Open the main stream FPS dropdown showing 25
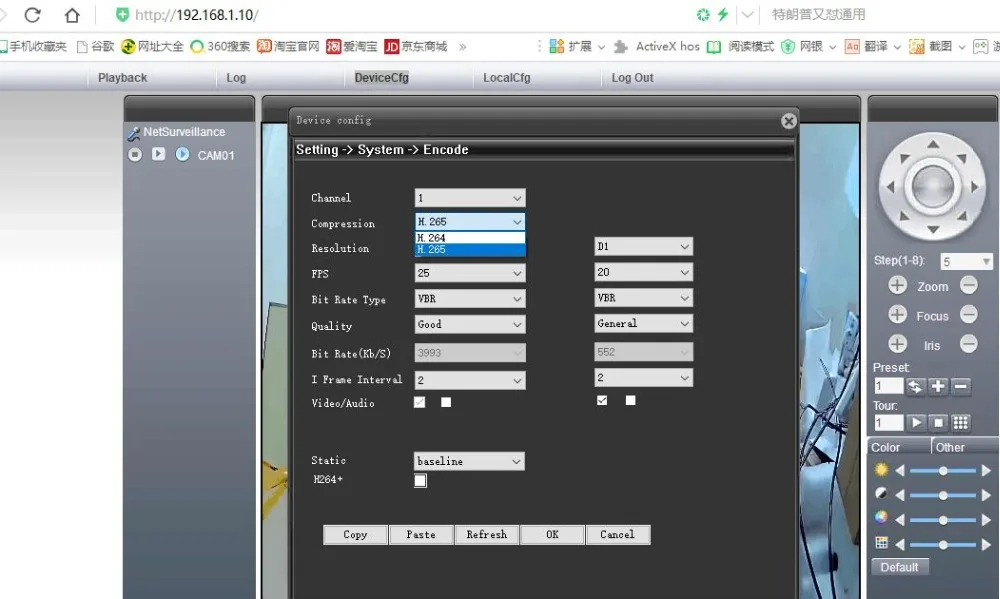The width and height of the screenshot is (1000, 599). point(469,273)
